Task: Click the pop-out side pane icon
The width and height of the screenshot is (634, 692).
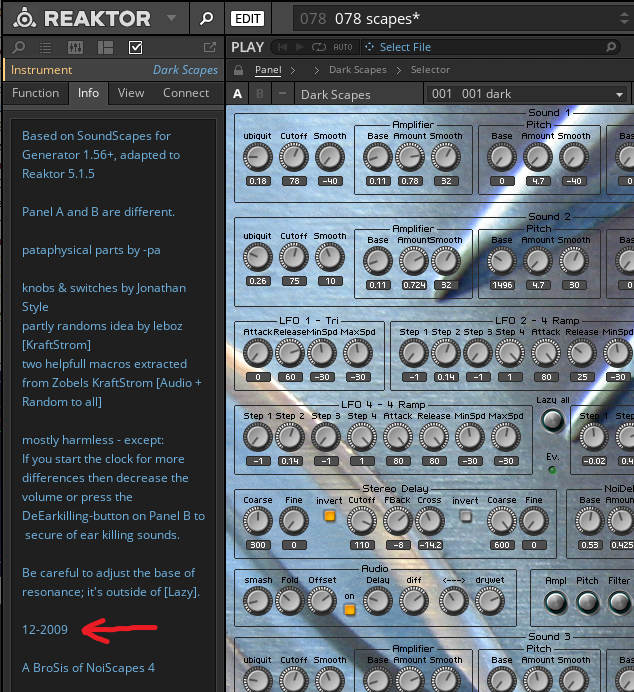Action: tap(210, 47)
